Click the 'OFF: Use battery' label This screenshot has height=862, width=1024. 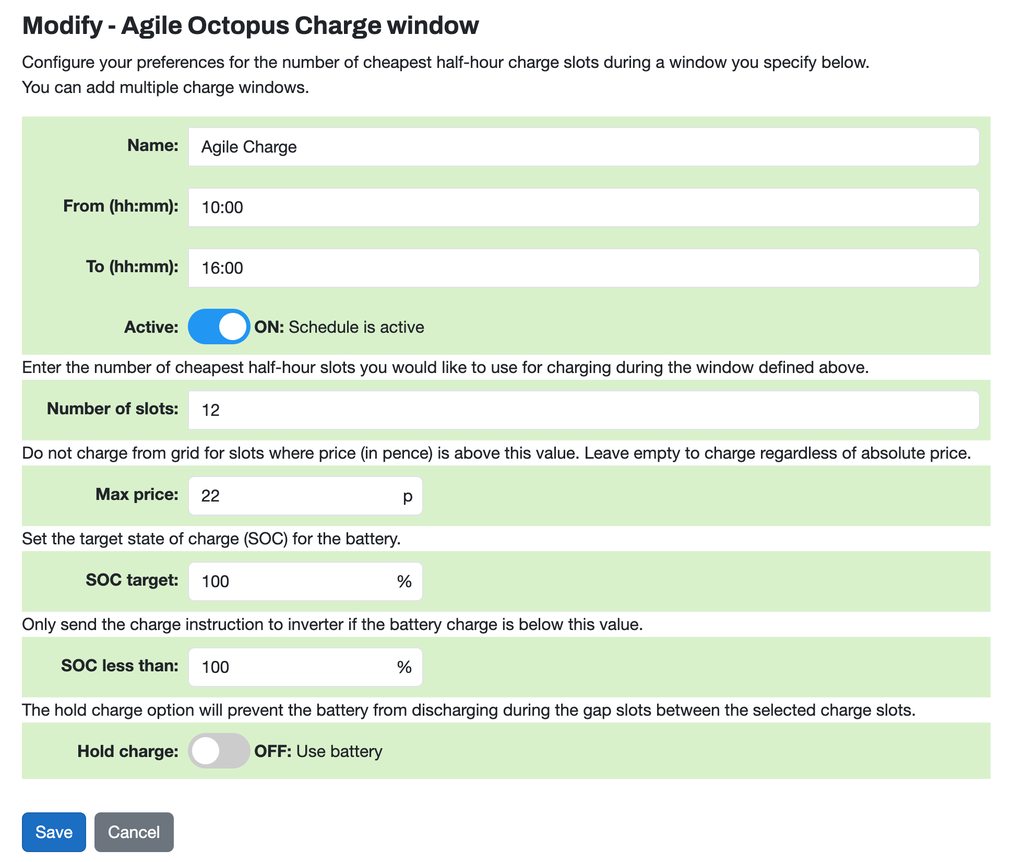(x=318, y=751)
